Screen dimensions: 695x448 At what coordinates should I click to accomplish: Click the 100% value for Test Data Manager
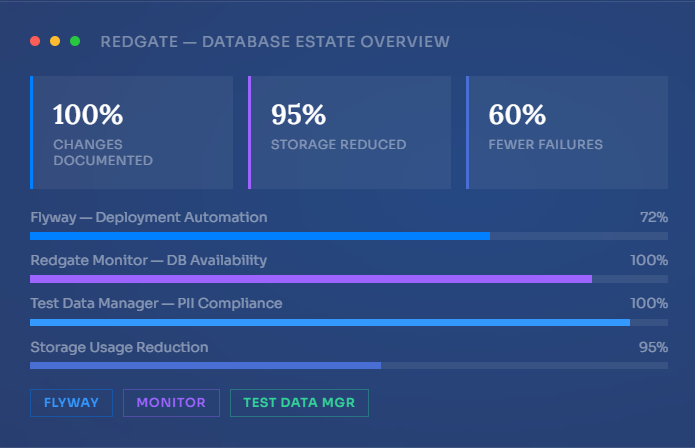click(649, 304)
